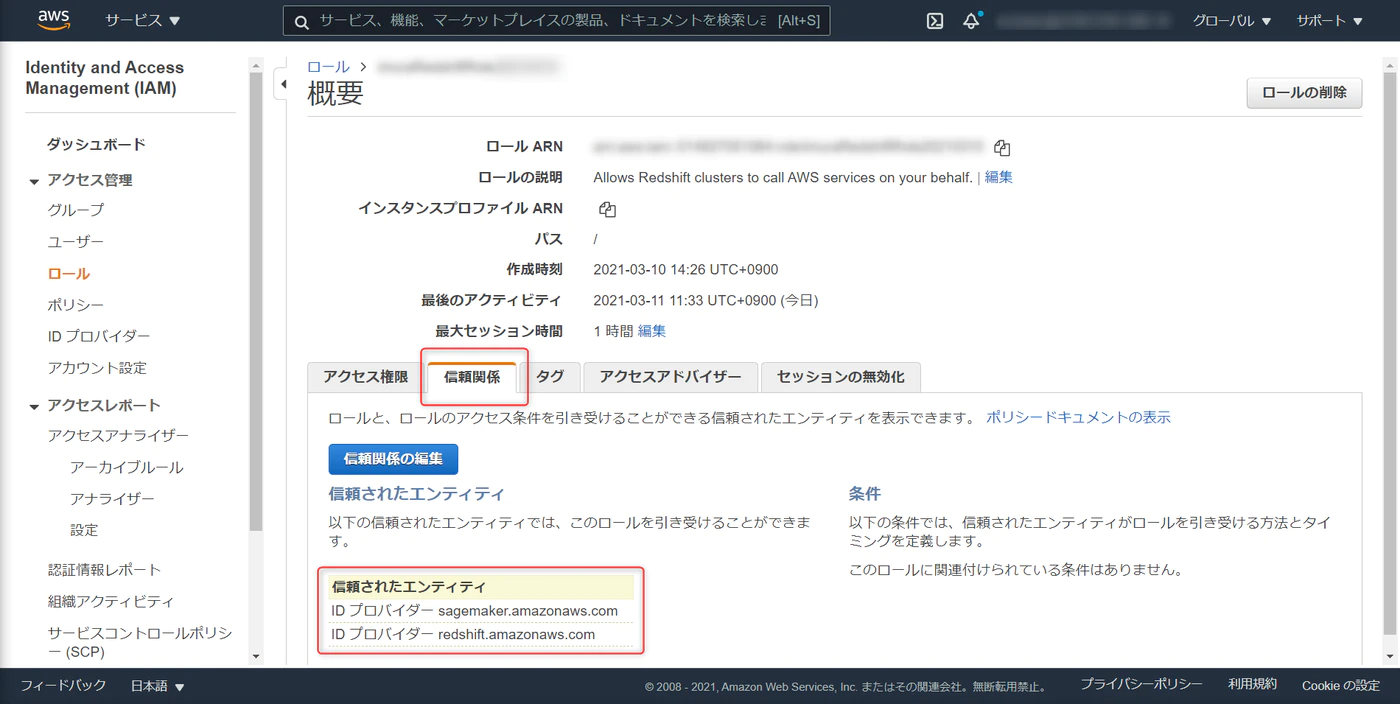Click the ロールの削除 button
This screenshot has height=704, width=1400.
point(1304,93)
